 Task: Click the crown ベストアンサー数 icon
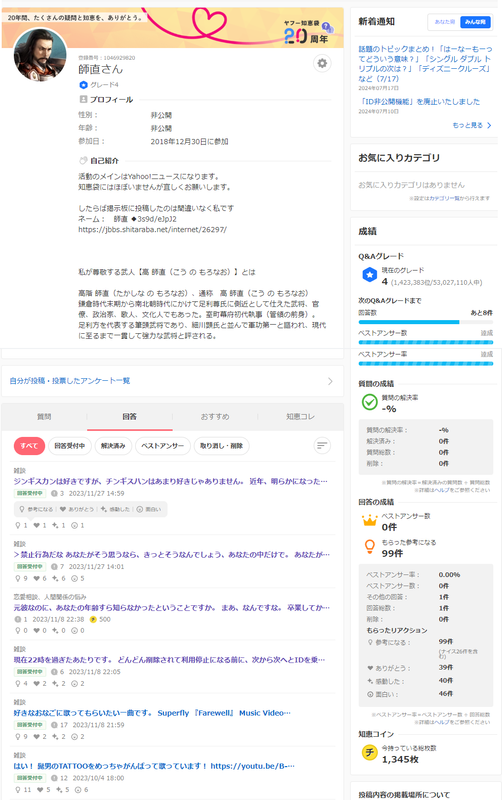[369, 520]
